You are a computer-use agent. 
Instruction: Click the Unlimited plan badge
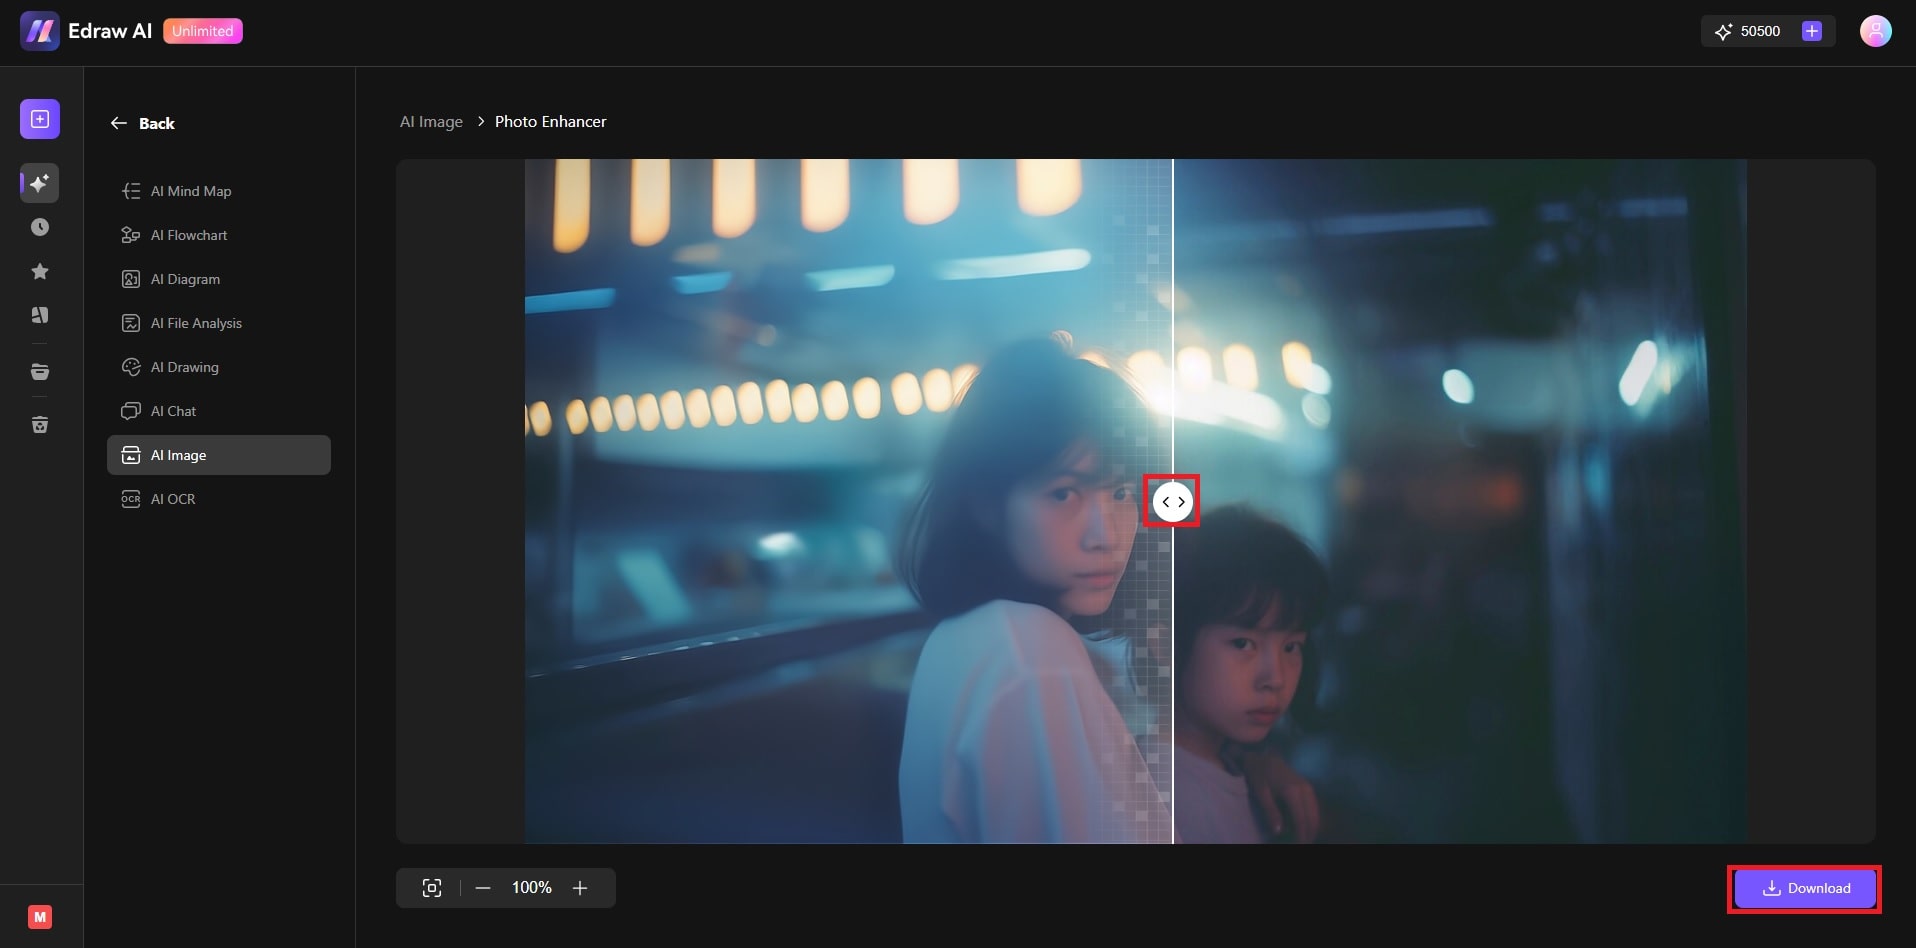[203, 31]
